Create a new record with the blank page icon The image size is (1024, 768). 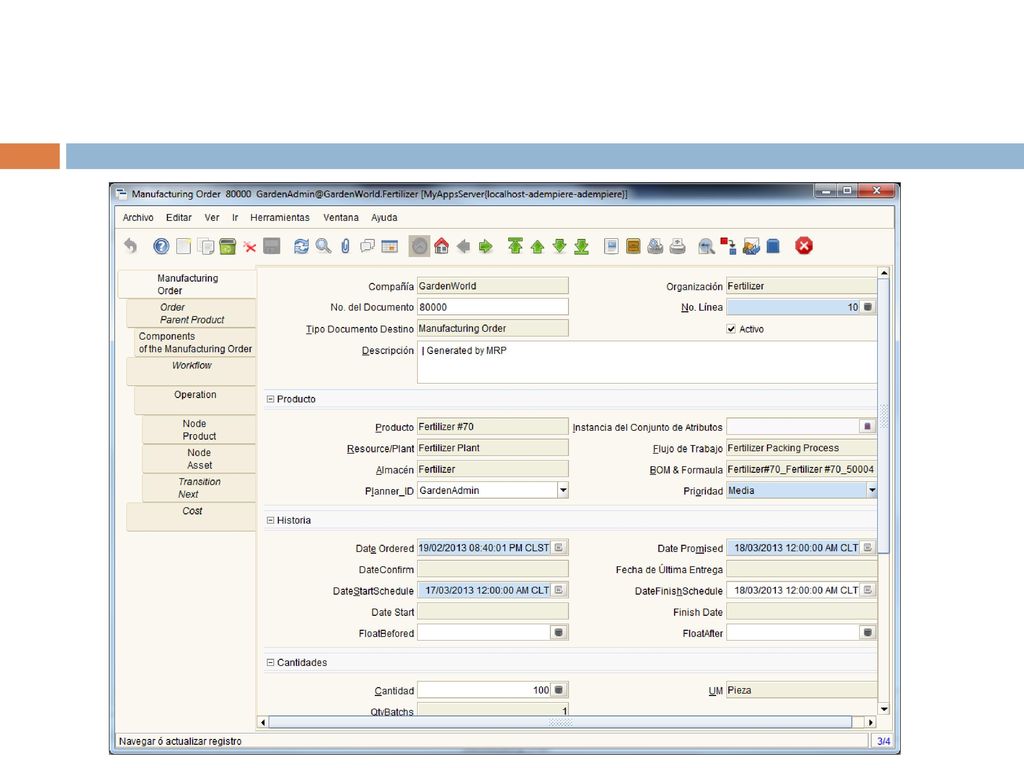[x=184, y=246]
